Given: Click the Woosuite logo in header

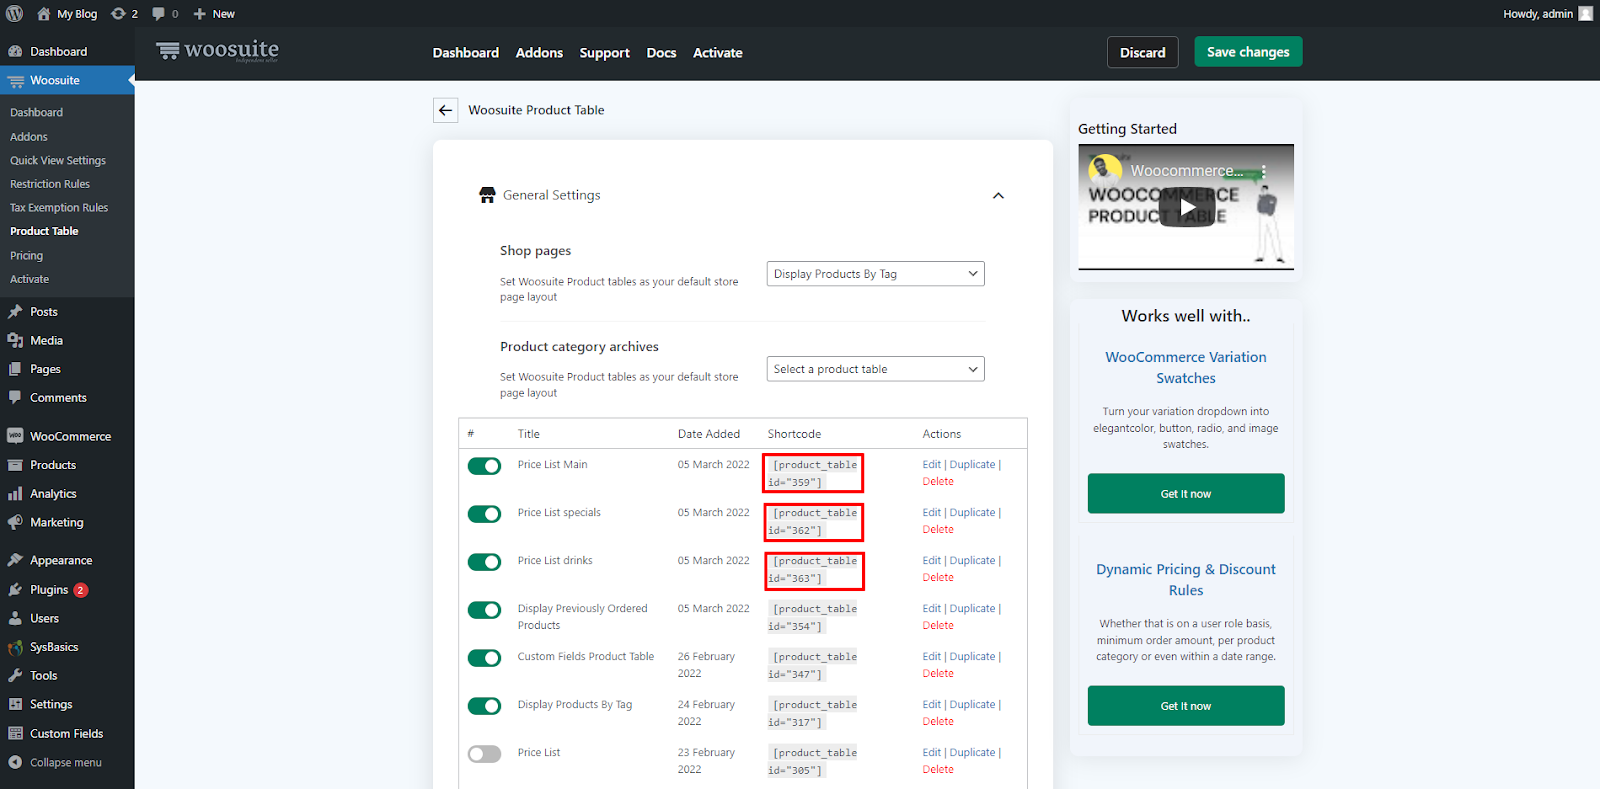Looking at the screenshot, I should click(217, 51).
